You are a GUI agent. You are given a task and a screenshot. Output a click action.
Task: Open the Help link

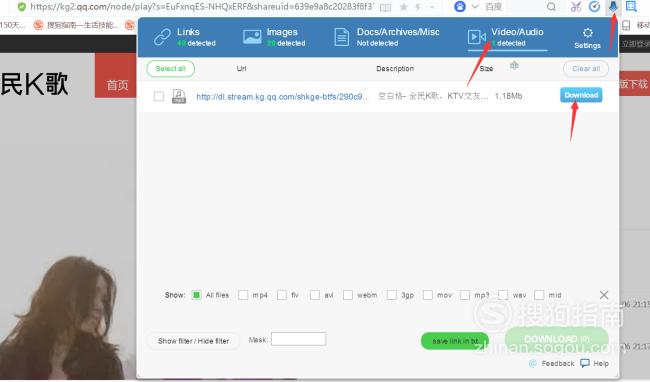click(x=601, y=363)
